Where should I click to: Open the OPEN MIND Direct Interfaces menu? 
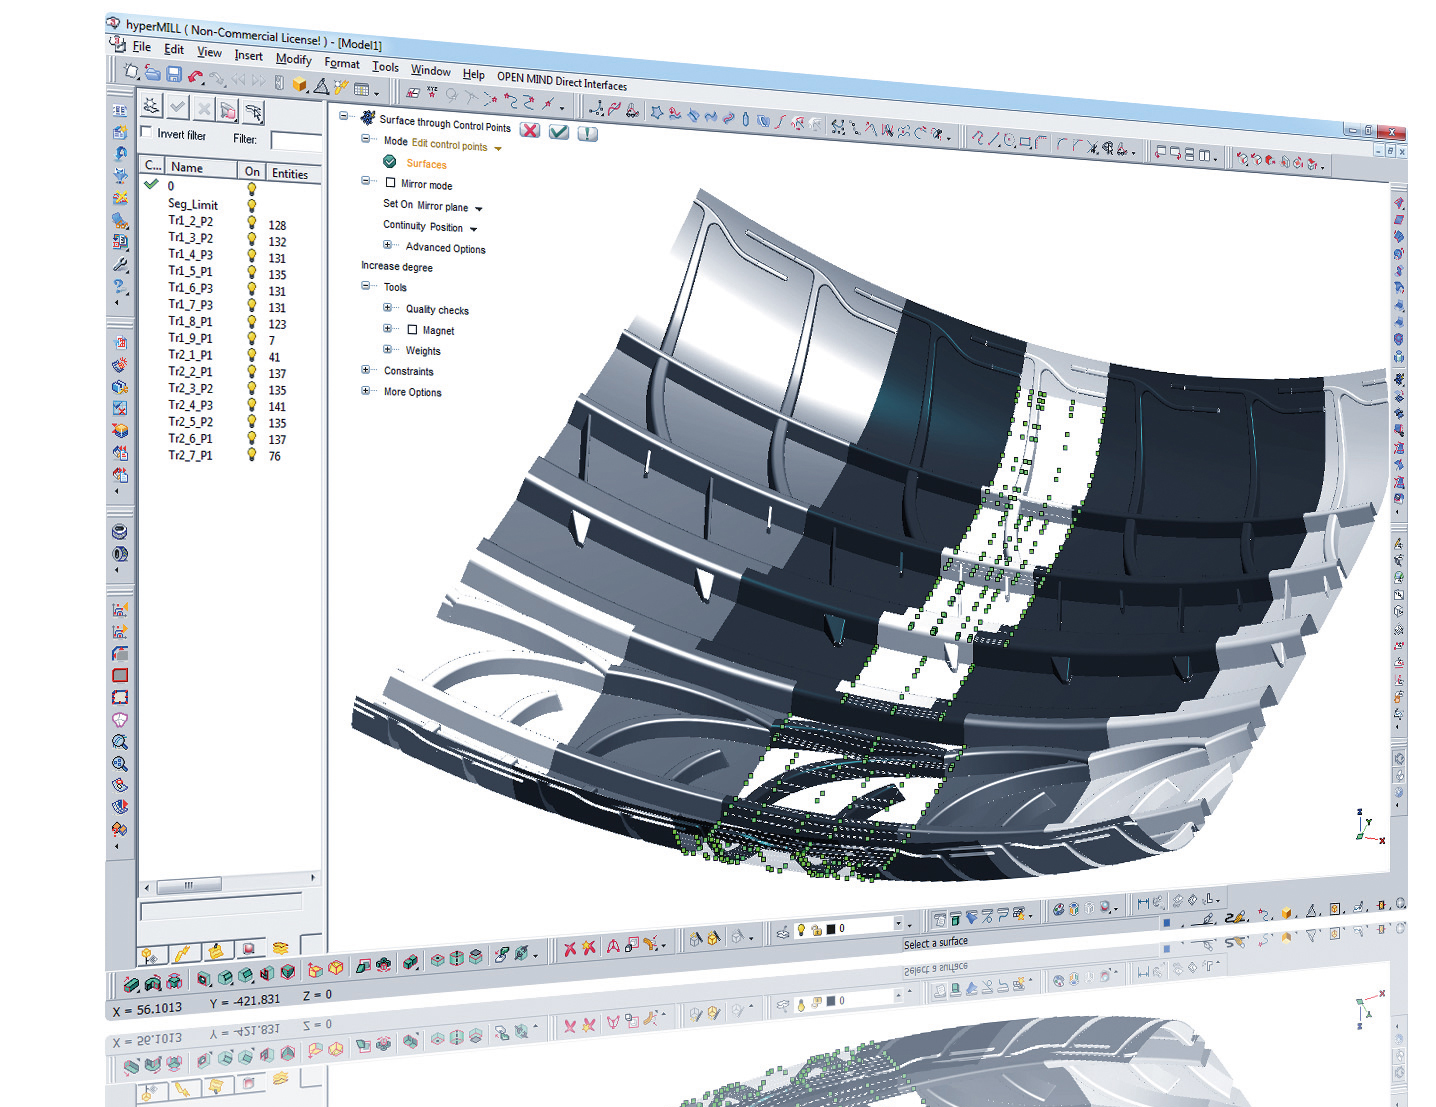562,81
